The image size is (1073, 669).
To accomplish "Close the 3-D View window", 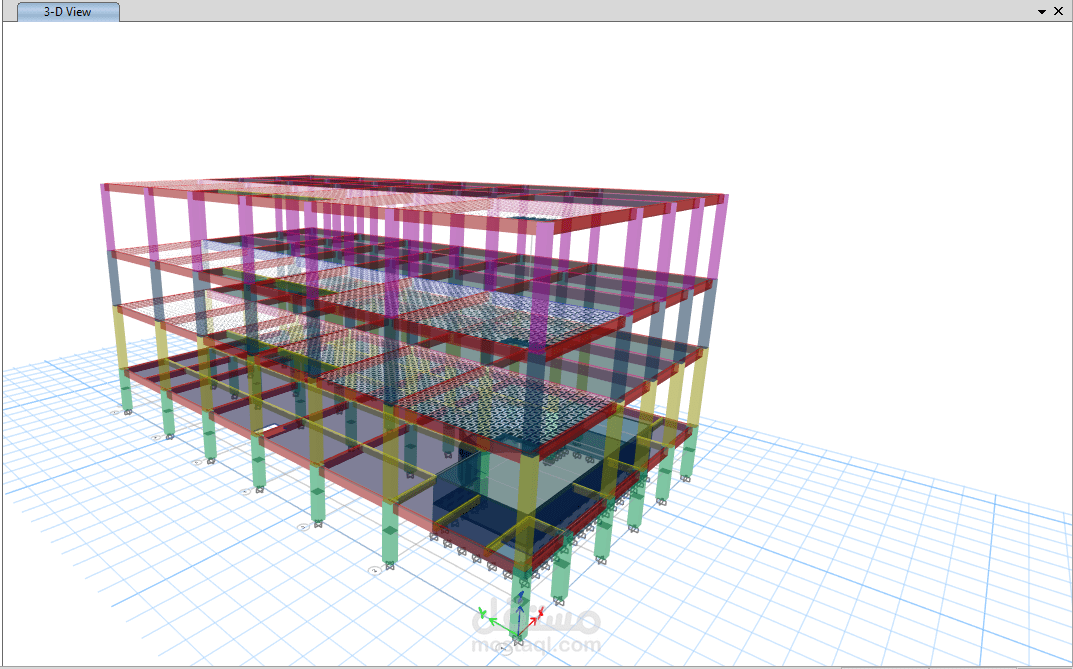I will tap(1059, 12).
